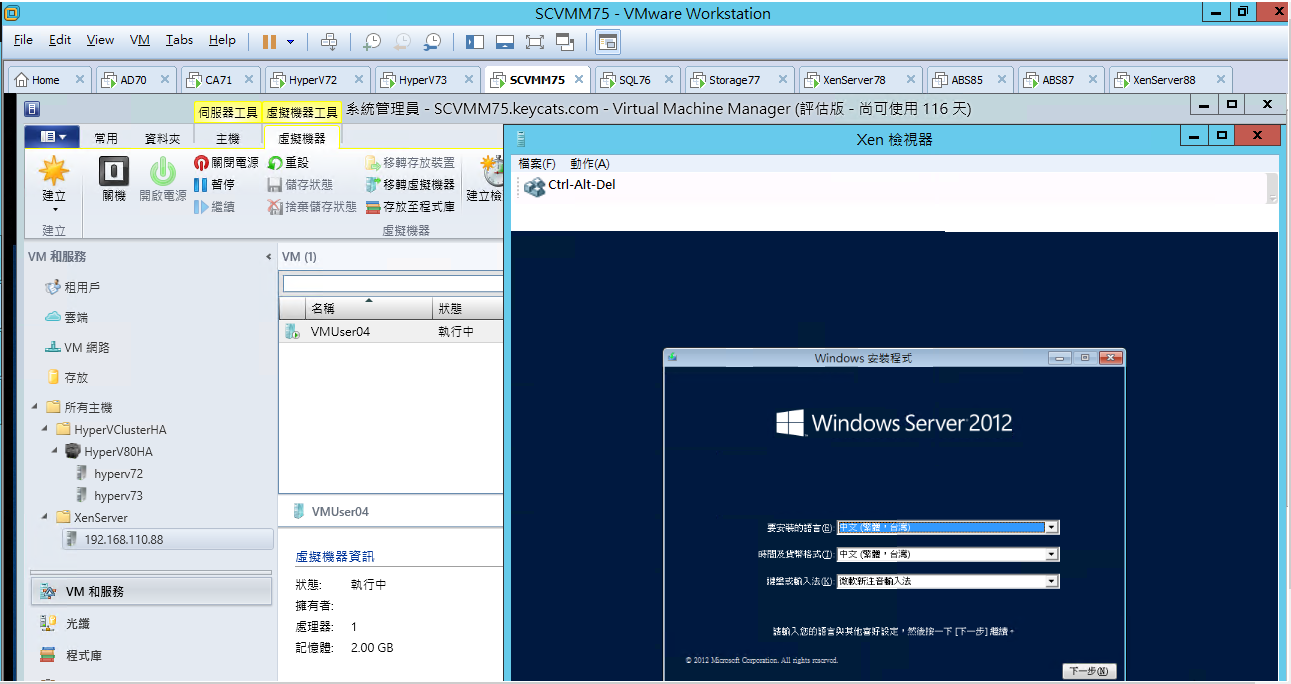Open the VMware Help menu
This screenshot has width=1291, height=684.
click(x=222, y=40)
